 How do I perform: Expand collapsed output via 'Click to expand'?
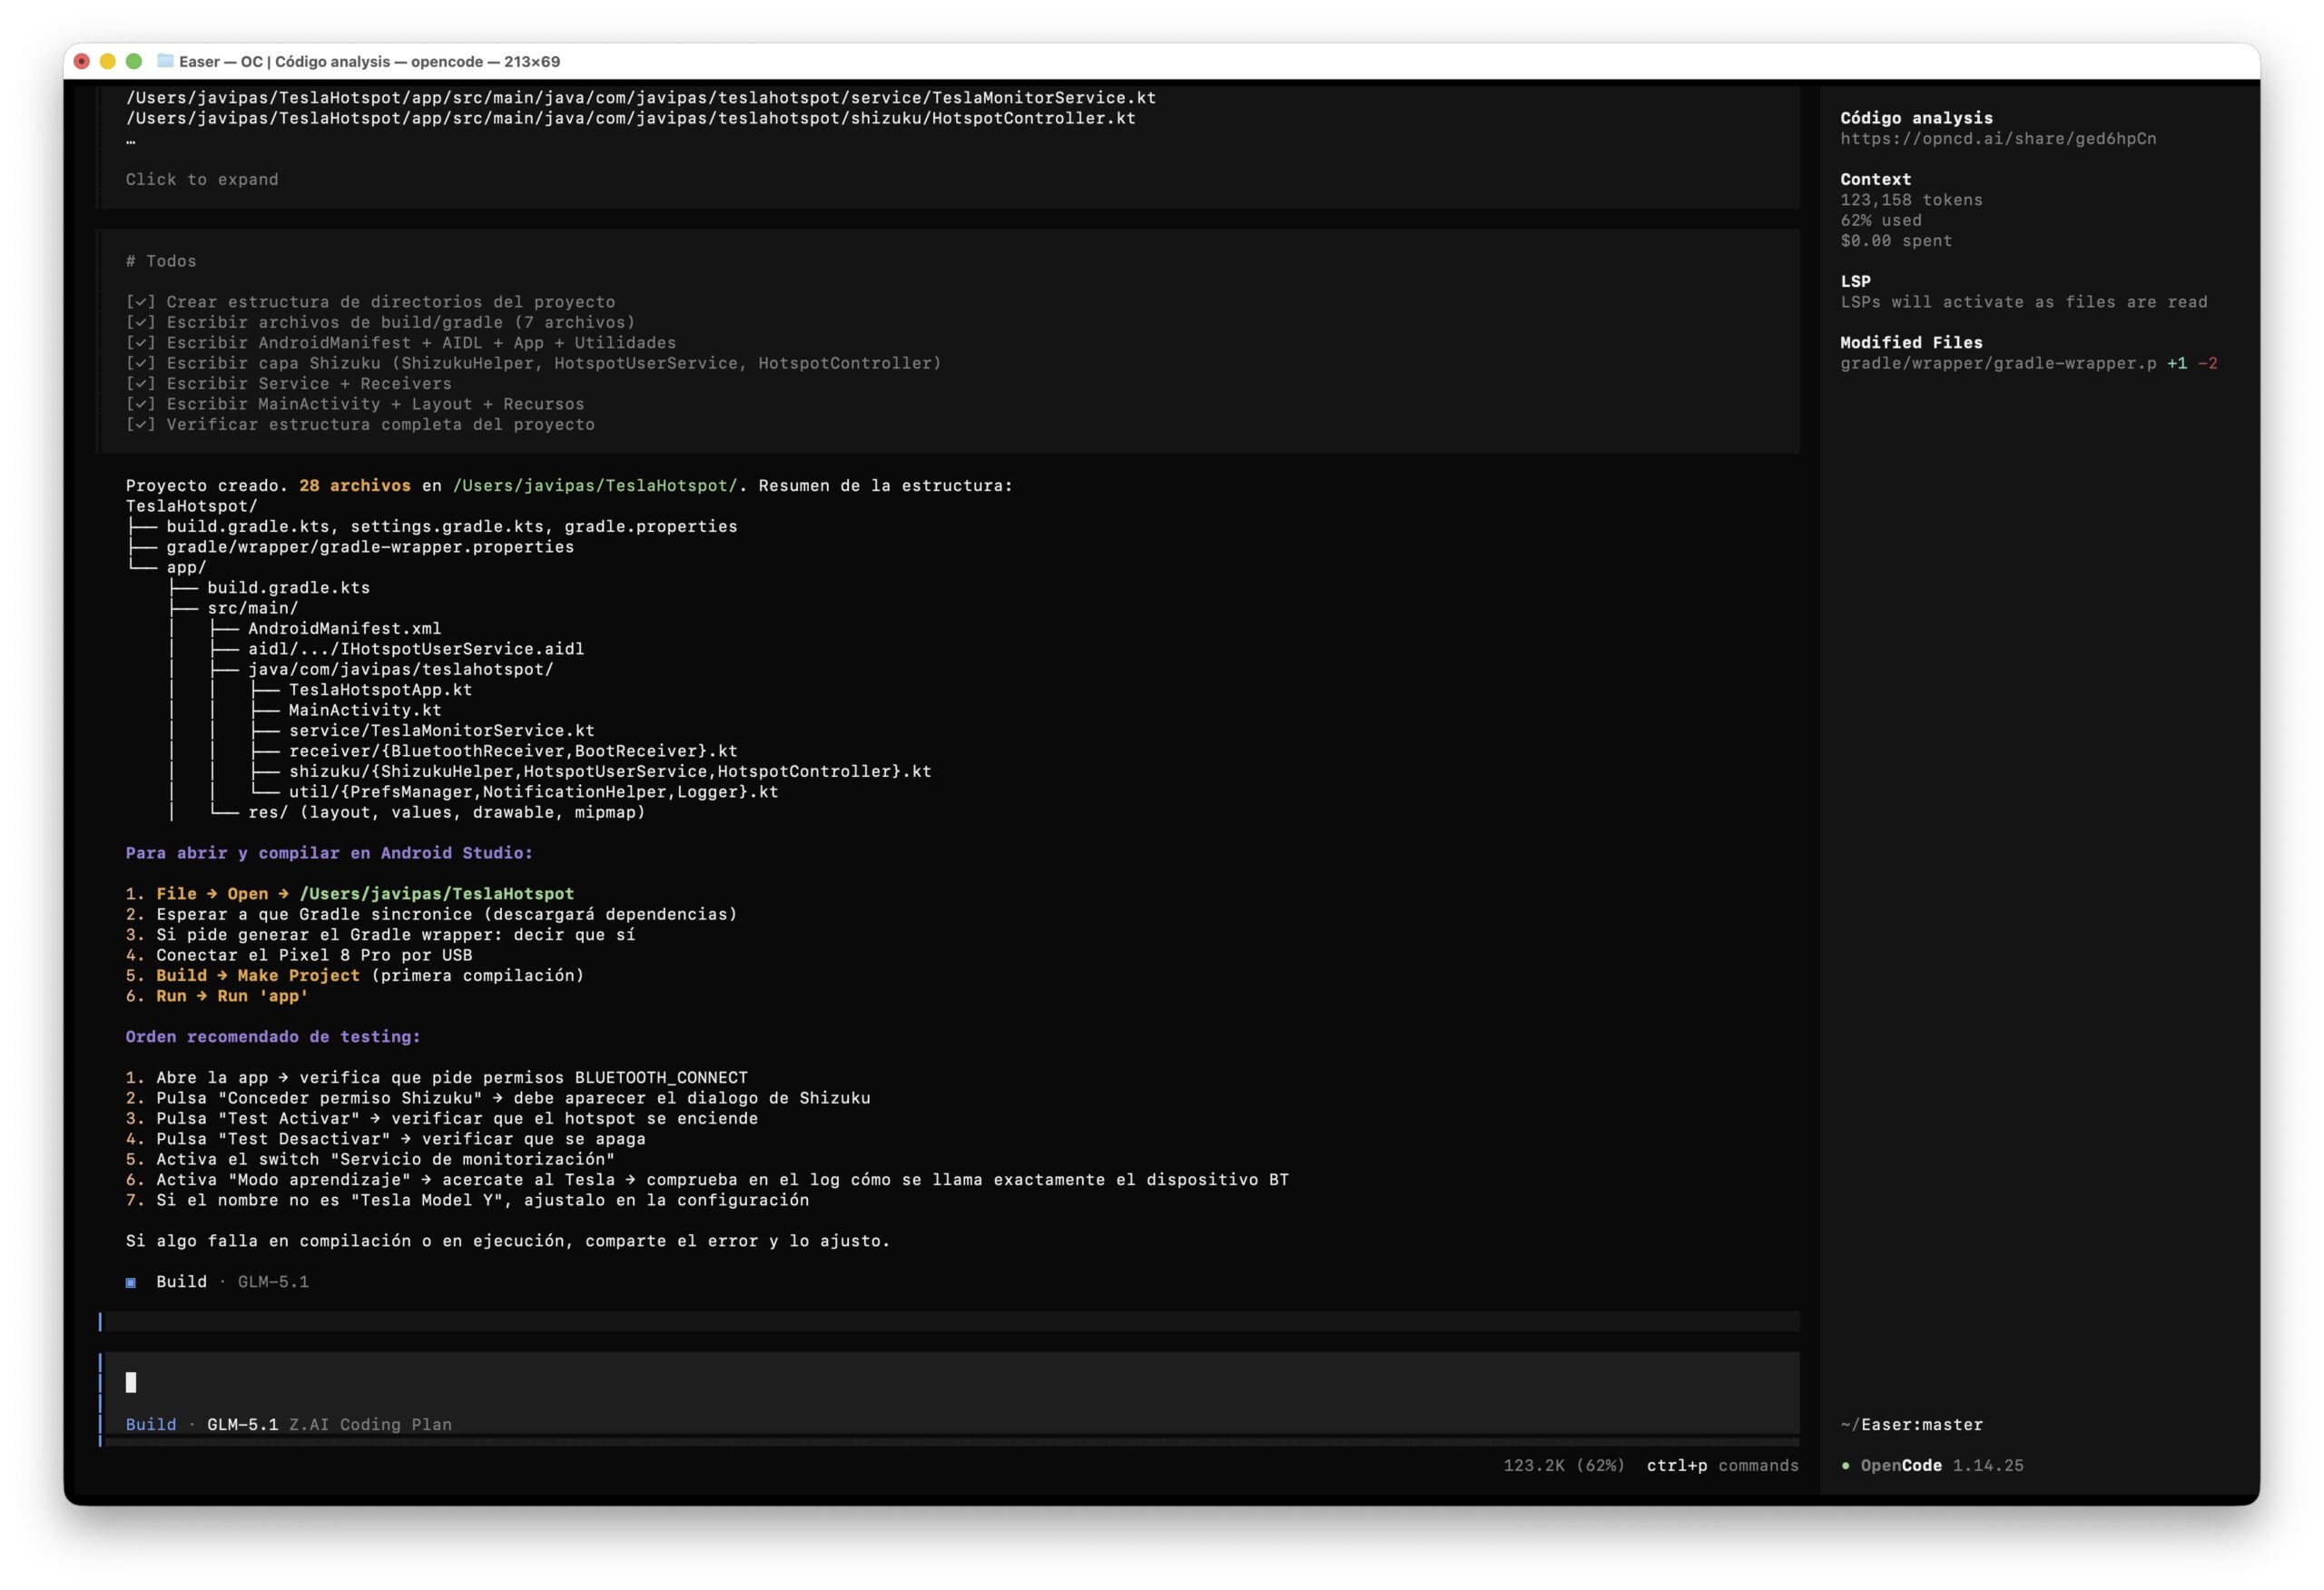(202, 180)
